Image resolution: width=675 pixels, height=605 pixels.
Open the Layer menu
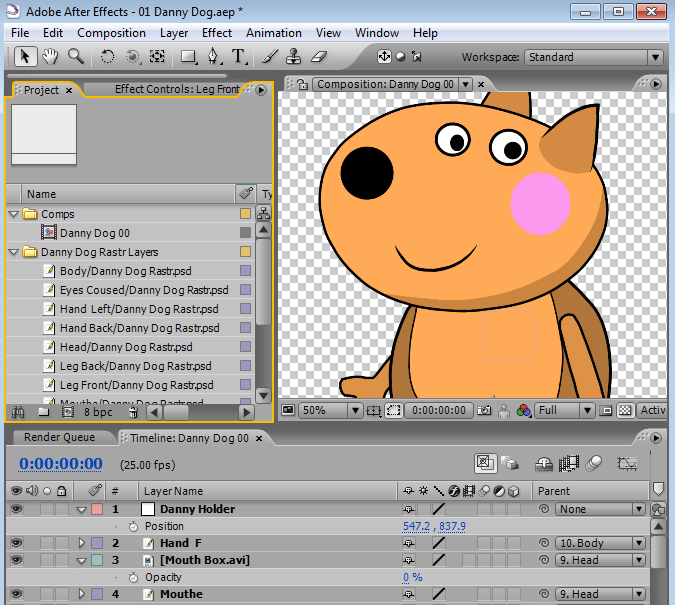pos(173,33)
